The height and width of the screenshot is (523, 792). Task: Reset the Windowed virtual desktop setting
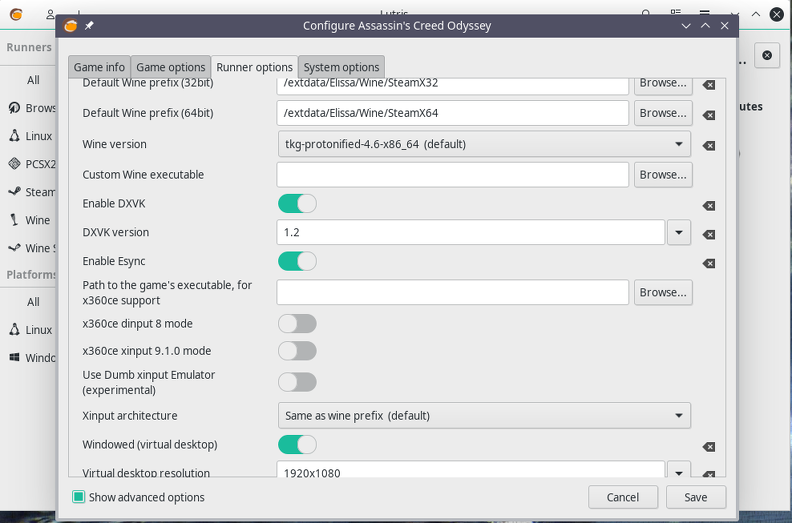point(709,447)
